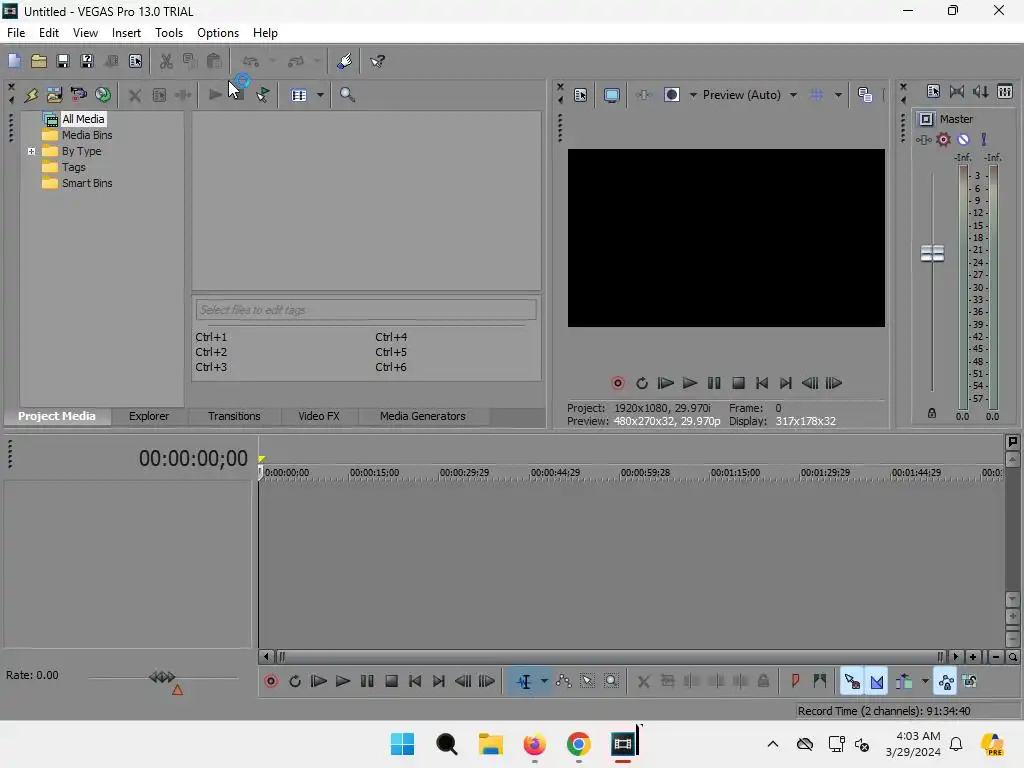Open Project Video Properties in preview toolbar
Image resolution: width=1024 pixels, height=768 pixels.
pos(581,95)
